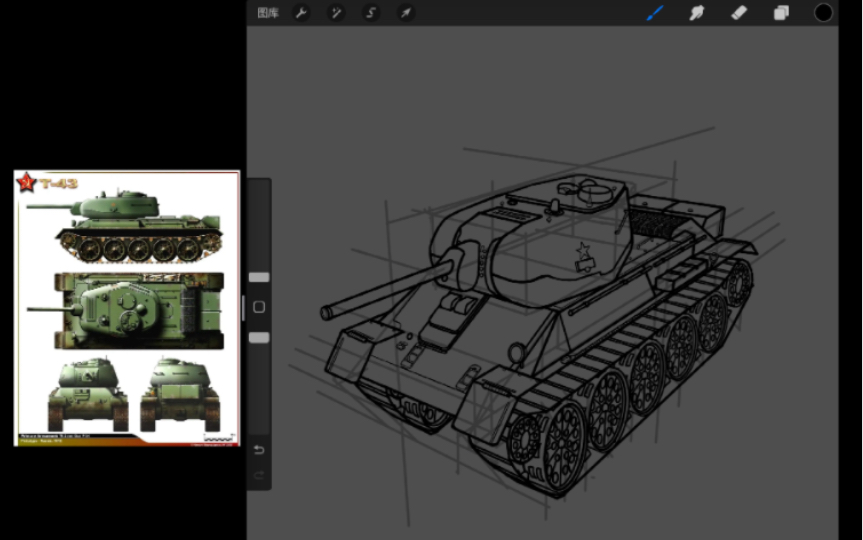Click the Redo arrow in sidebar

[259, 474]
